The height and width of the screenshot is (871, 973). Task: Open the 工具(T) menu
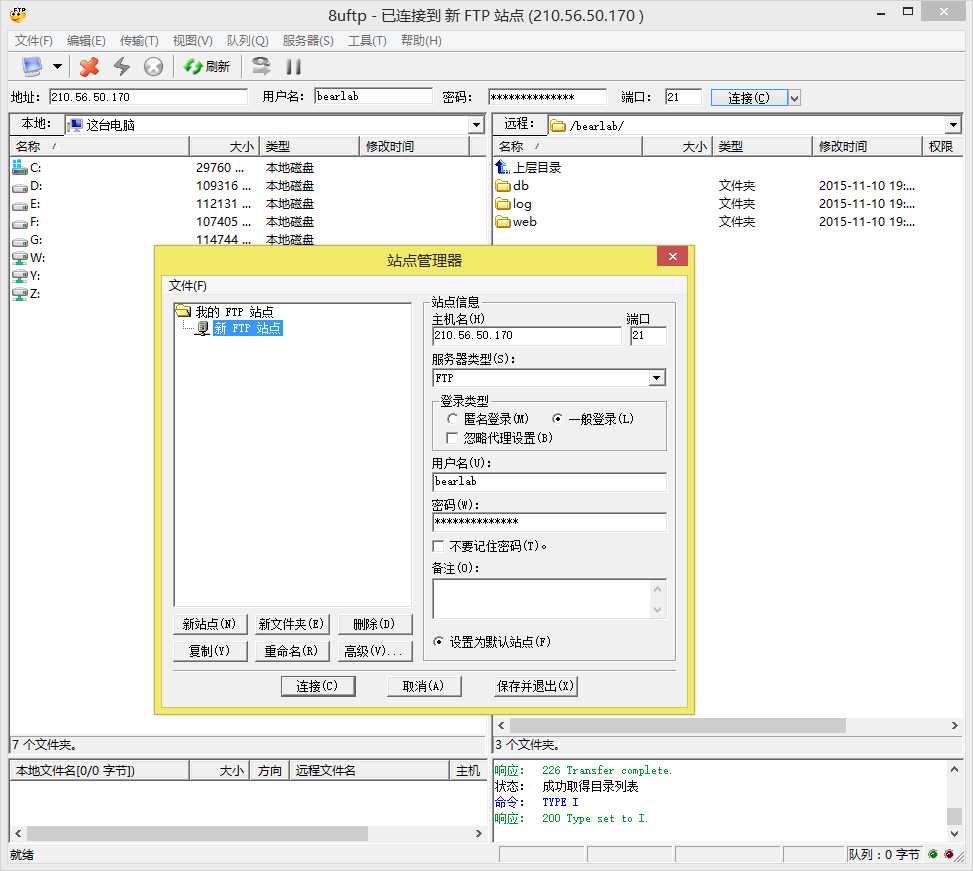pyautogui.click(x=367, y=40)
